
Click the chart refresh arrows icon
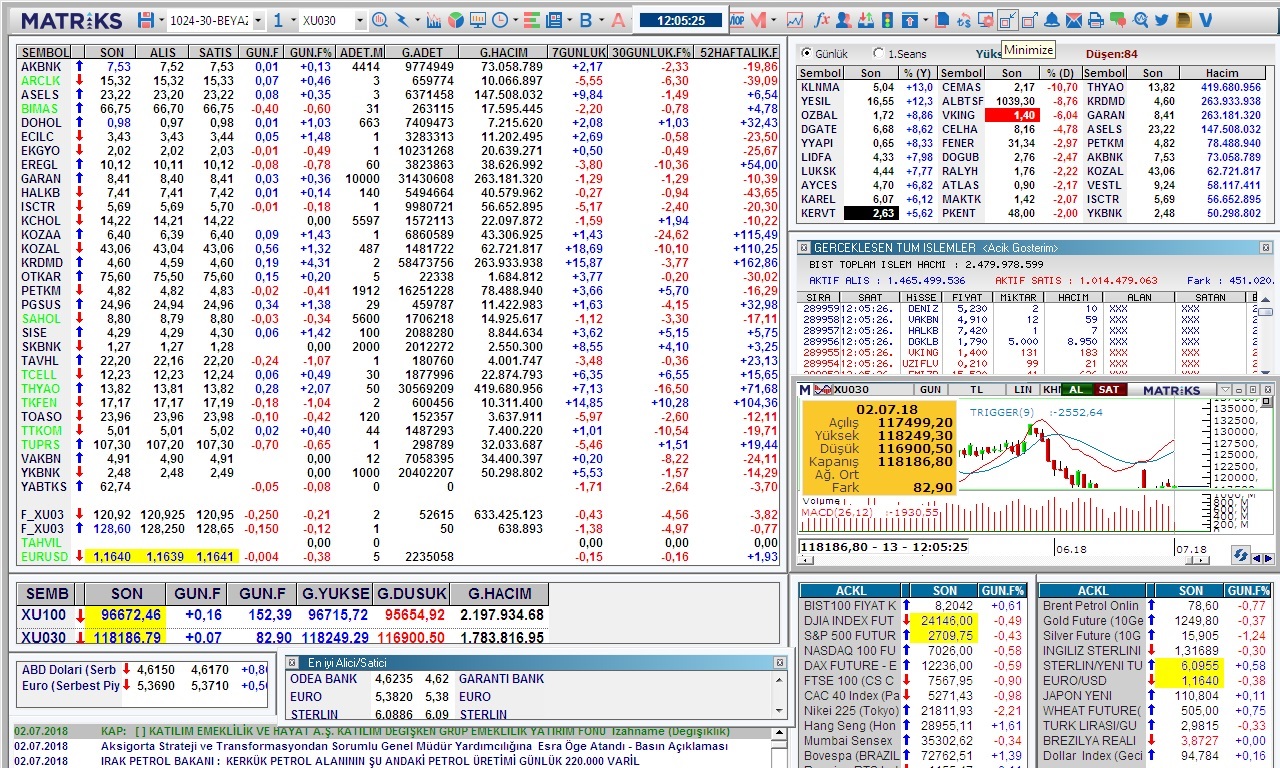(x=1241, y=555)
